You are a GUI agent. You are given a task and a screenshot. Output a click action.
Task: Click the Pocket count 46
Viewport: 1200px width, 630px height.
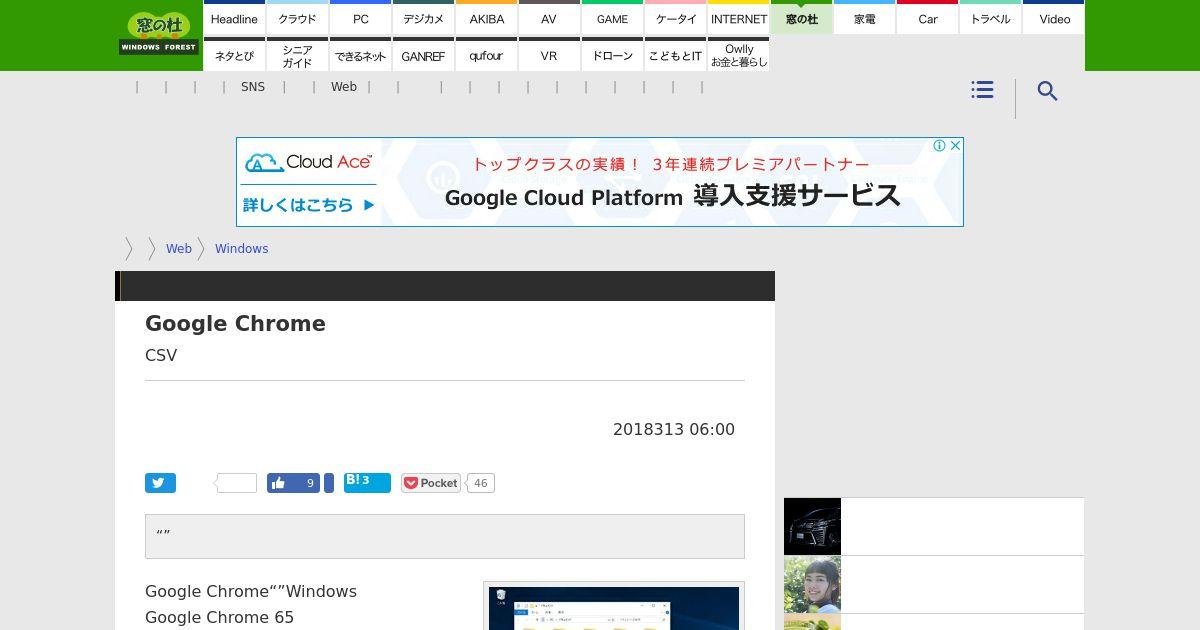(480, 483)
